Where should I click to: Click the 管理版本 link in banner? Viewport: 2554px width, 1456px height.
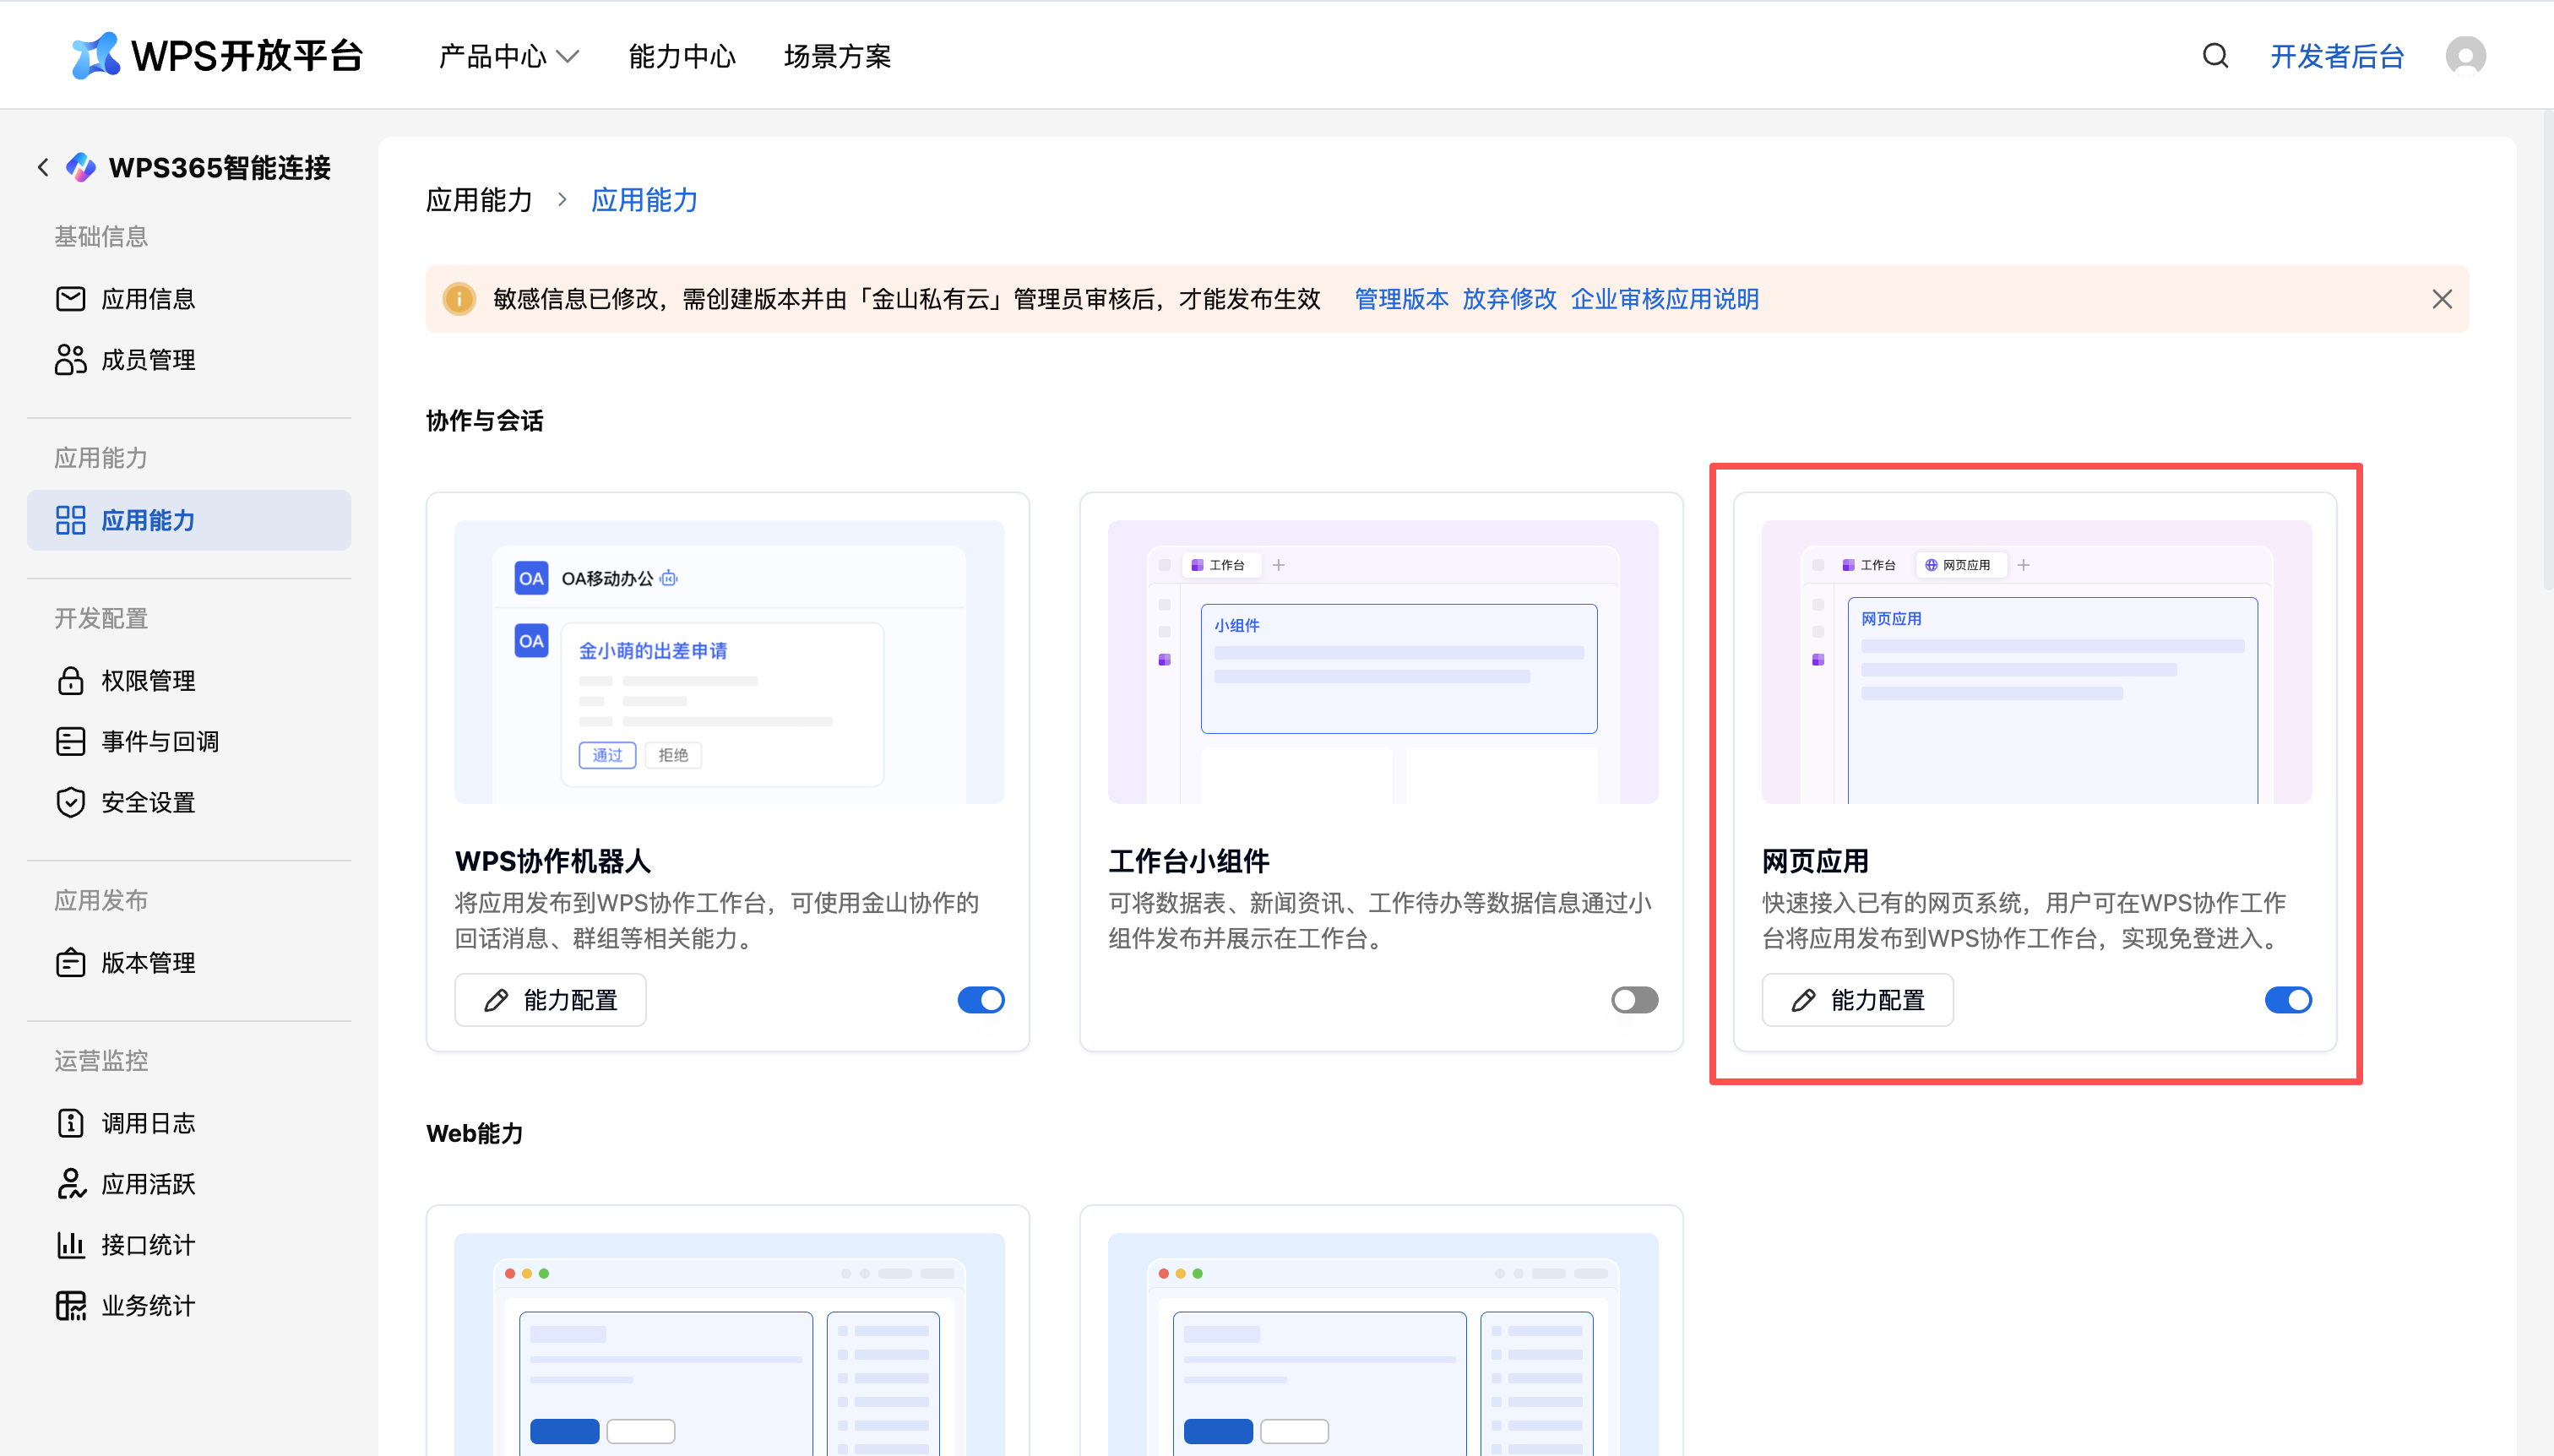point(1400,298)
